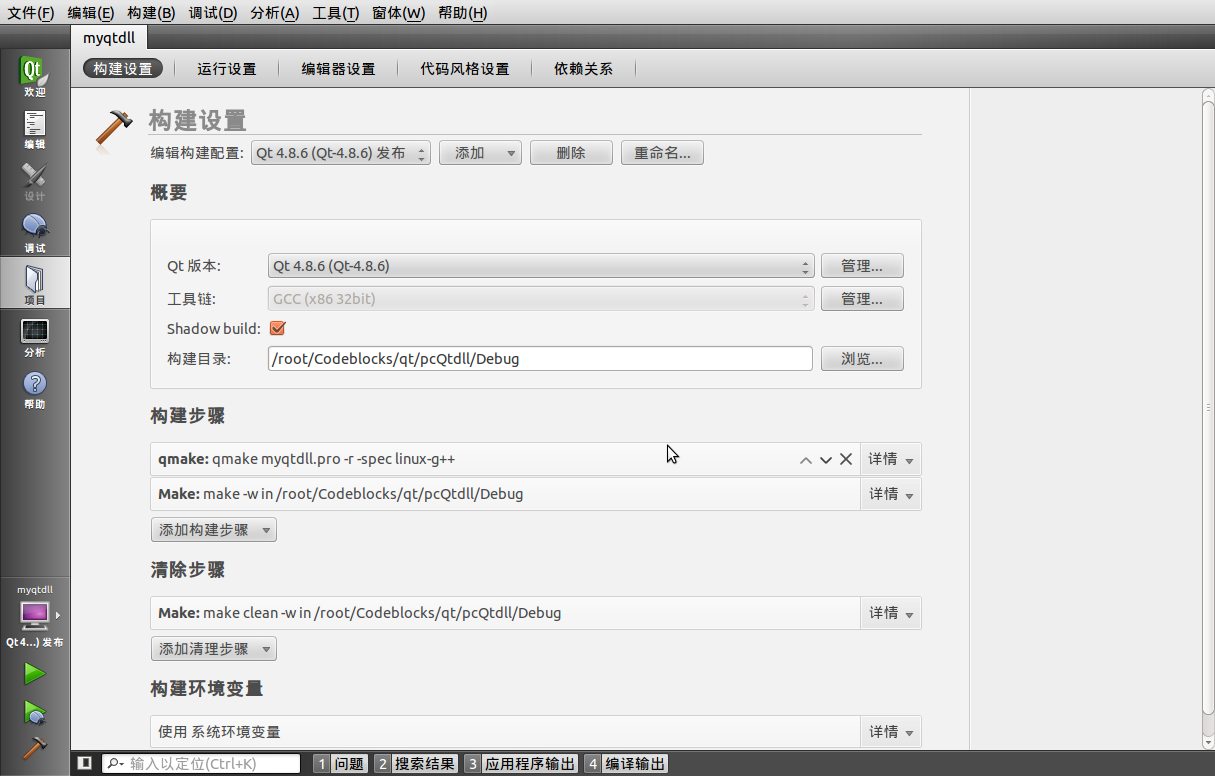Open the 问题 output pane
Viewport: 1215px width, 776px height.
(x=340, y=764)
